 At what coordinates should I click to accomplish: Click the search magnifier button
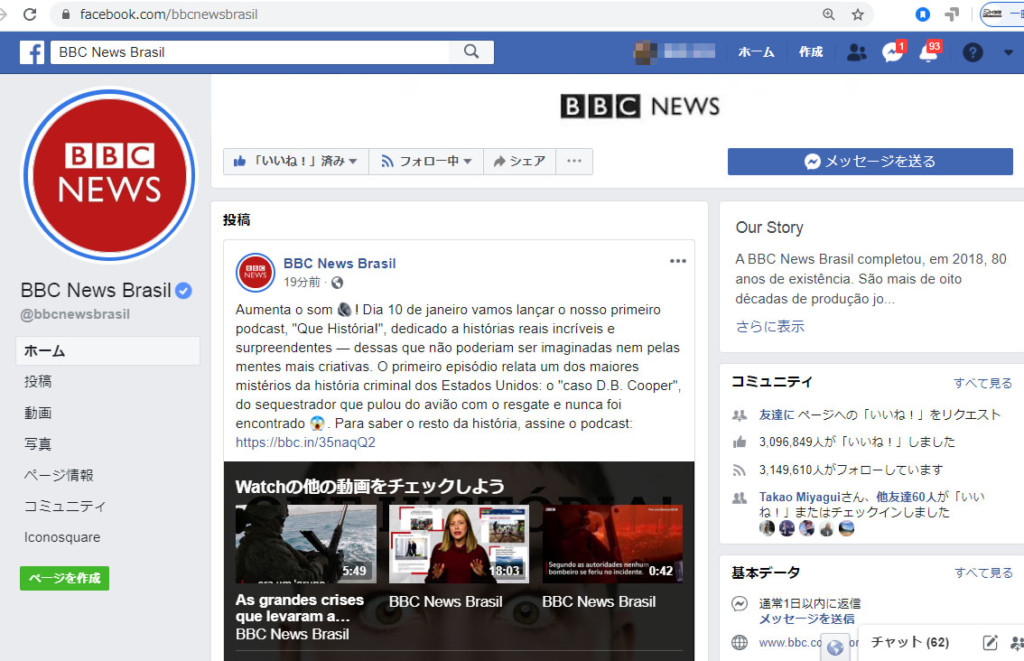(x=471, y=52)
